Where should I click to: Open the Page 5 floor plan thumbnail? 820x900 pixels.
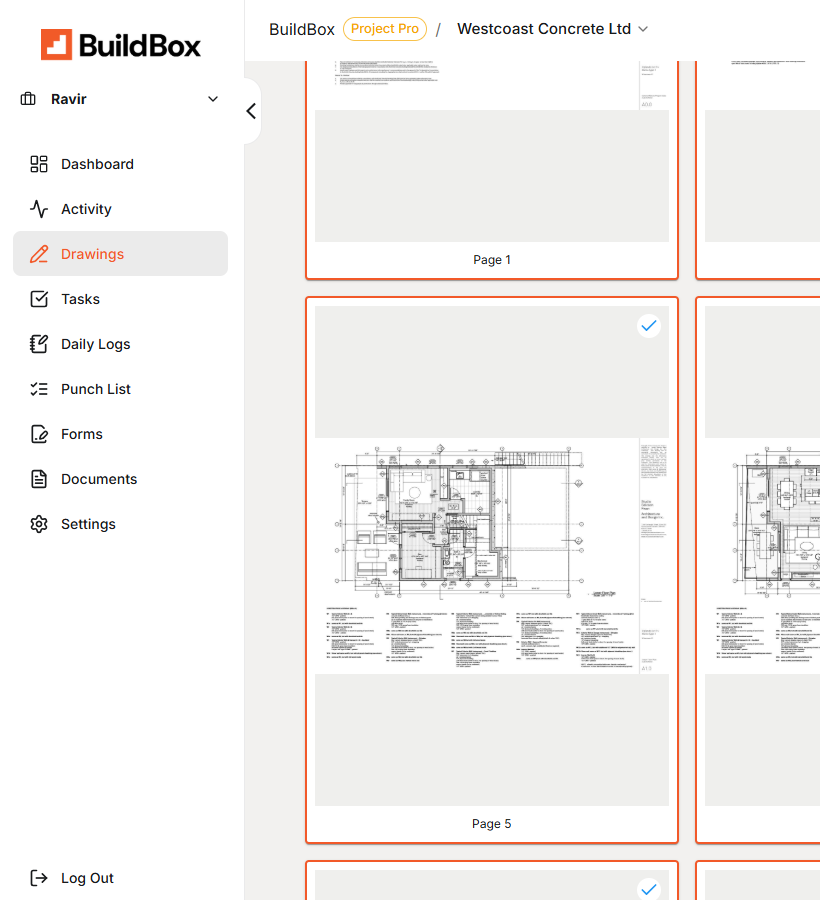(492, 556)
